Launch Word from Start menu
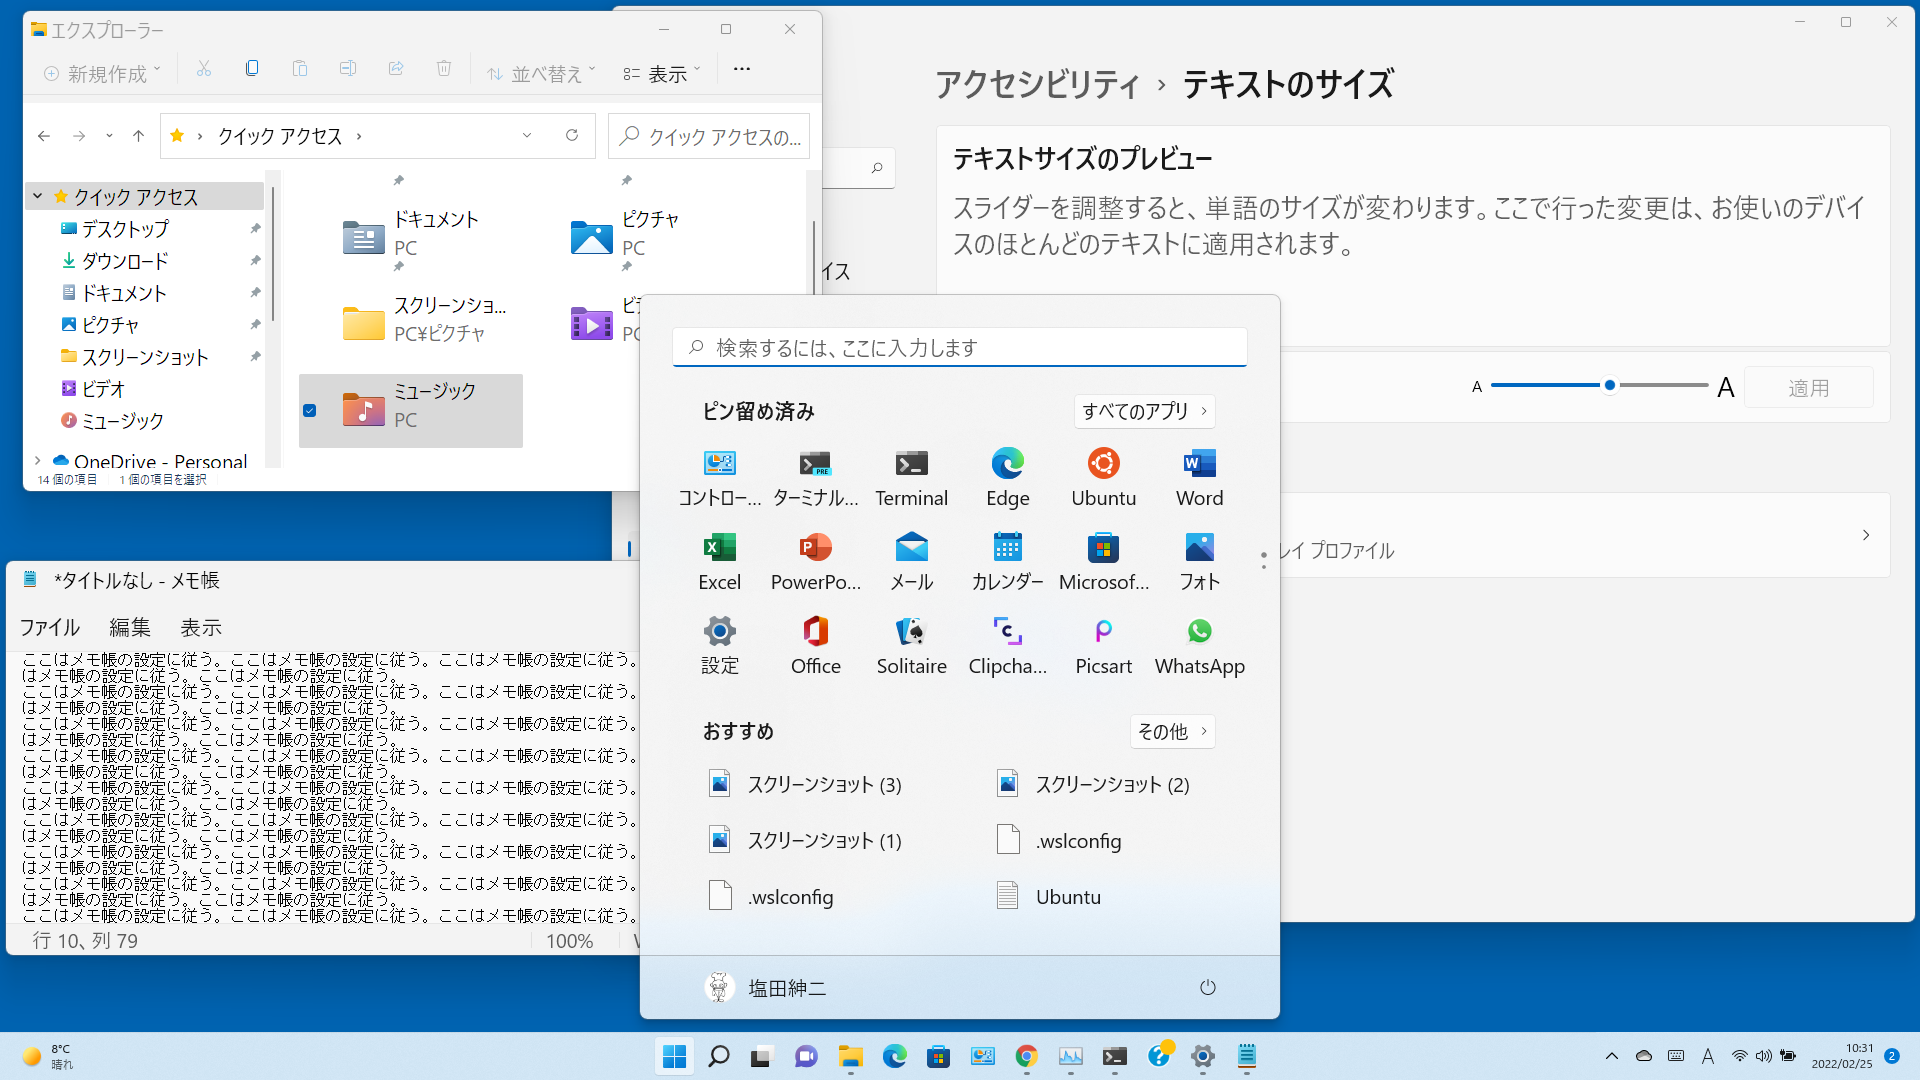Screen dimensions: 1920x1080 [x=1199, y=477]
